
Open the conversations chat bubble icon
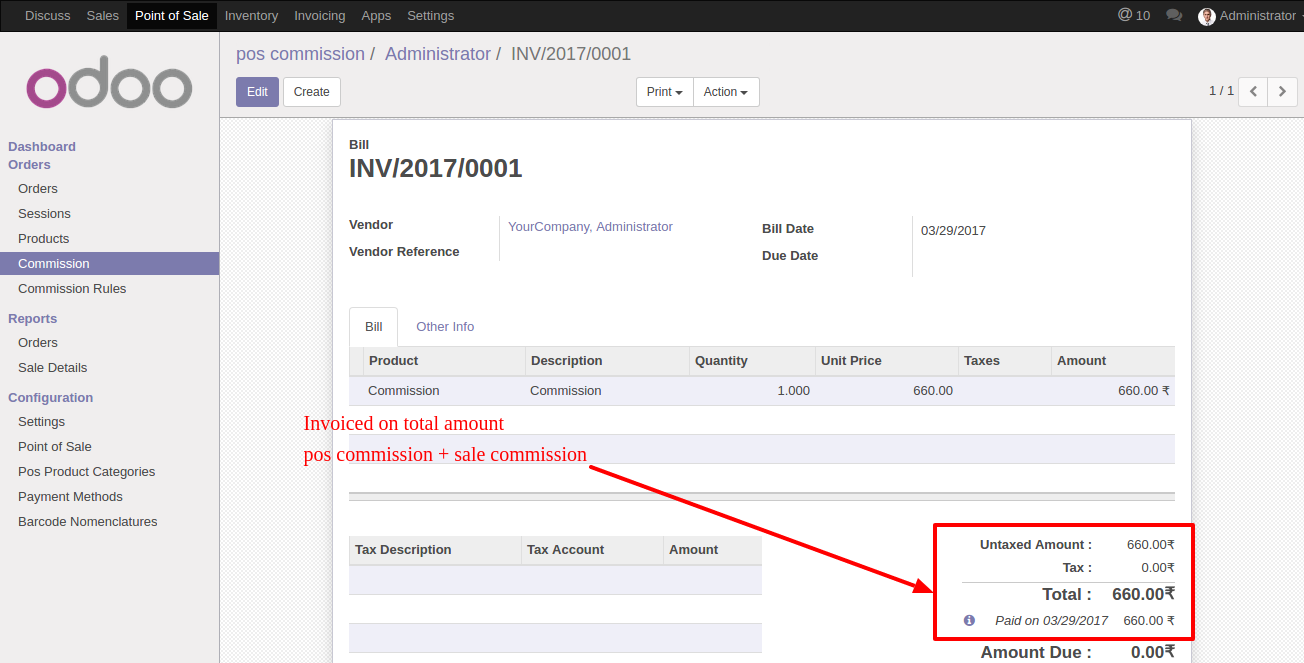point(1174,16)
